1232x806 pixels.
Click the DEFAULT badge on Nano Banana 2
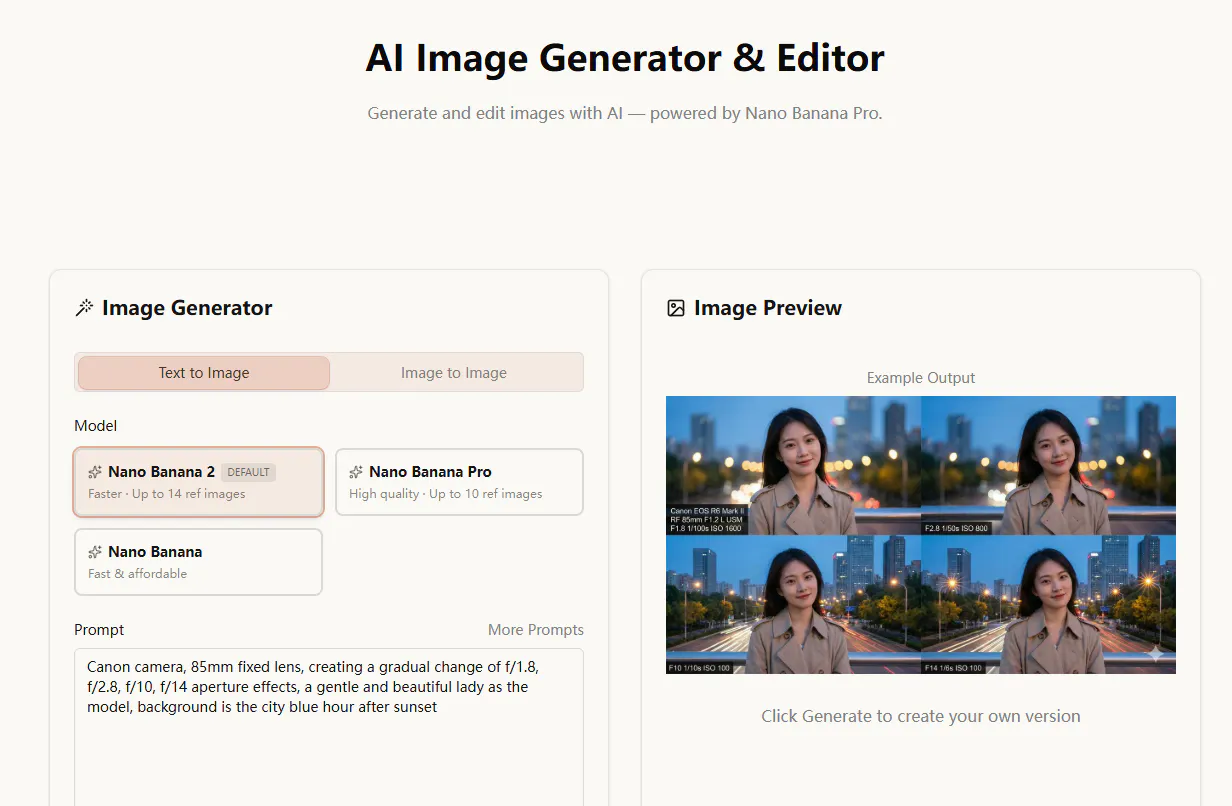click(248, 472)
